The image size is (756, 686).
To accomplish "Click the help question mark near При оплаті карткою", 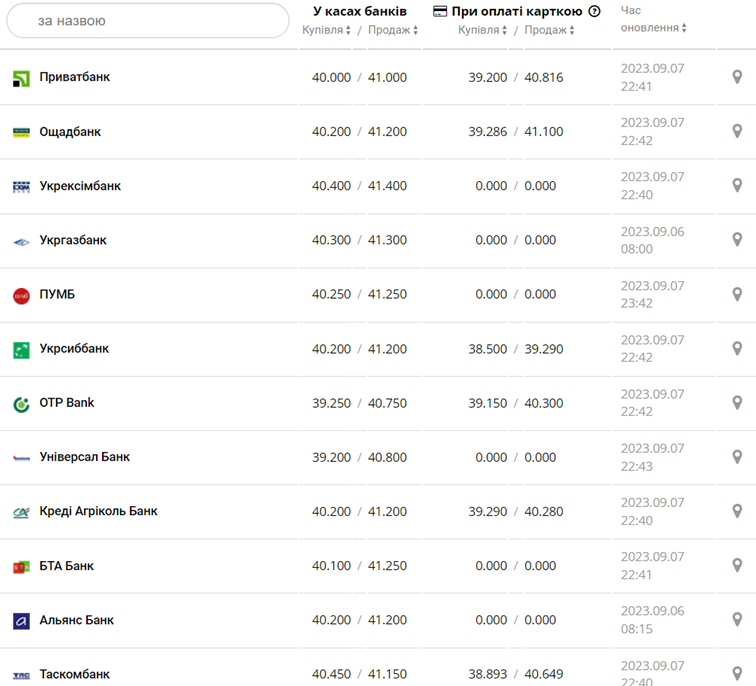I will tap(595, 12).
